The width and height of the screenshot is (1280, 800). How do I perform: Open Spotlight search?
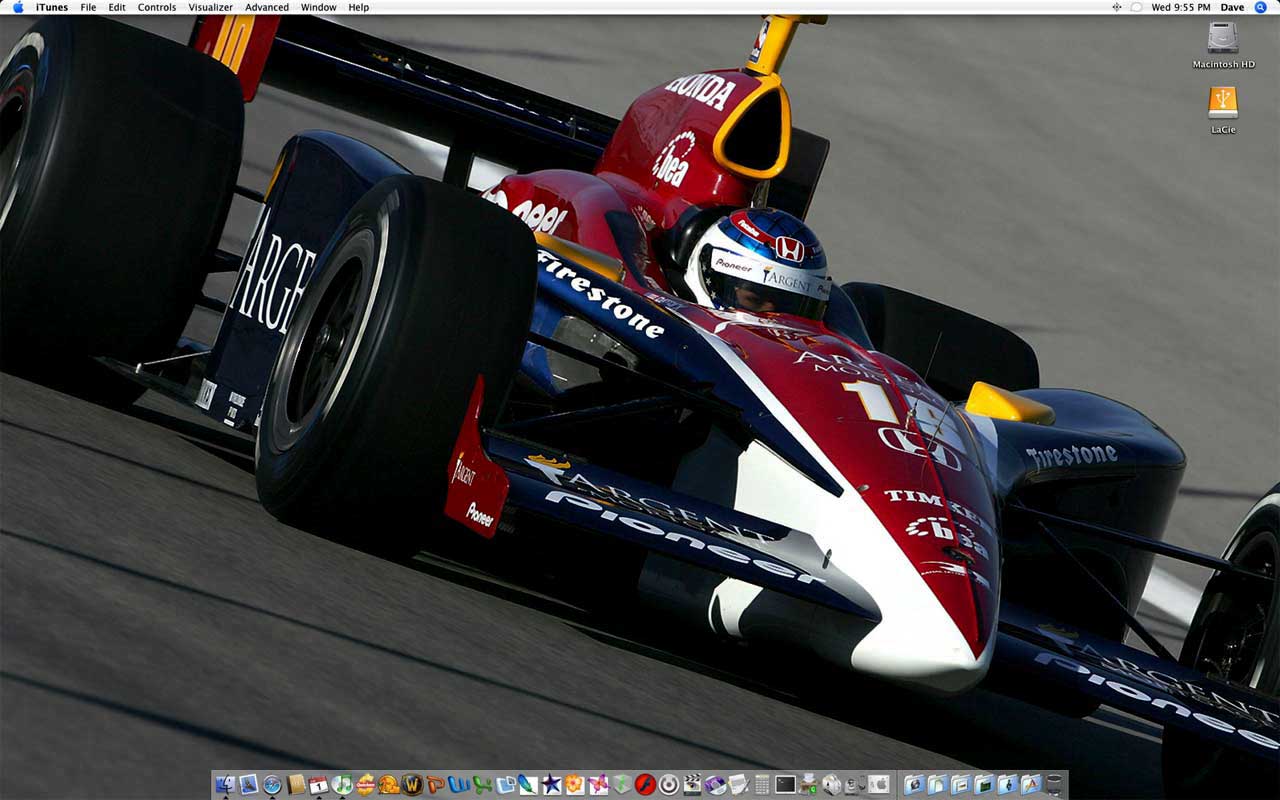(1260, 7)
